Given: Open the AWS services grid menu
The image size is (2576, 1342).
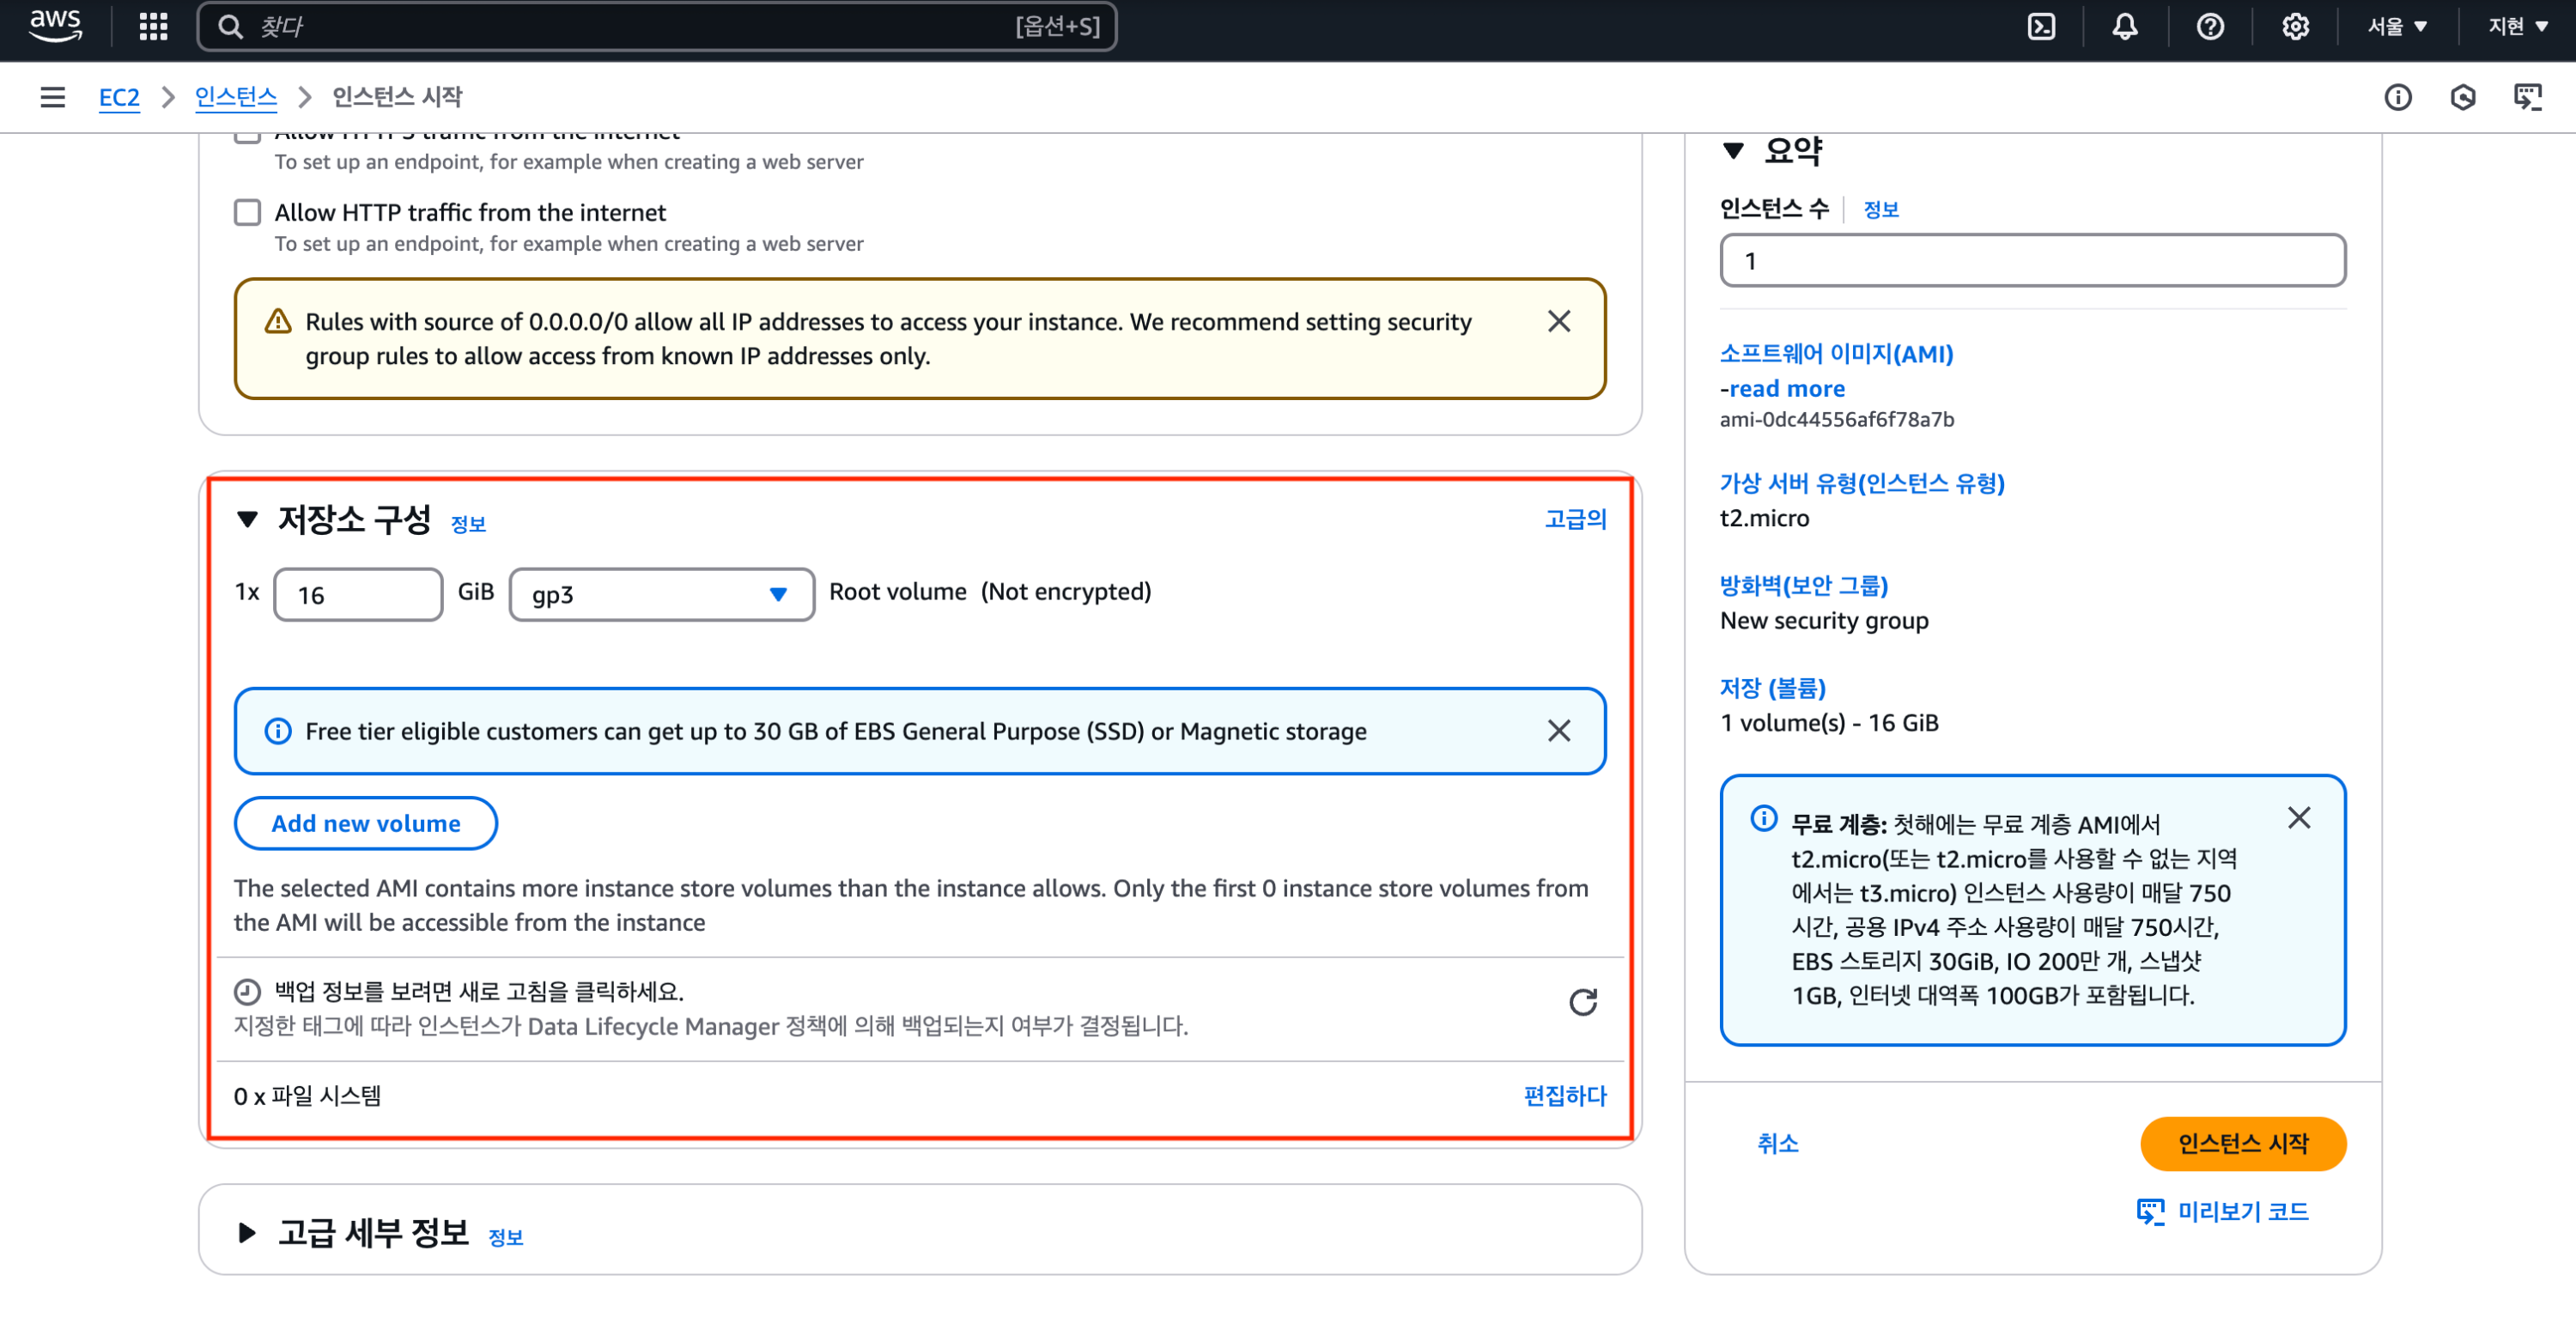Looking at the screenshot, I should point(153,26).
